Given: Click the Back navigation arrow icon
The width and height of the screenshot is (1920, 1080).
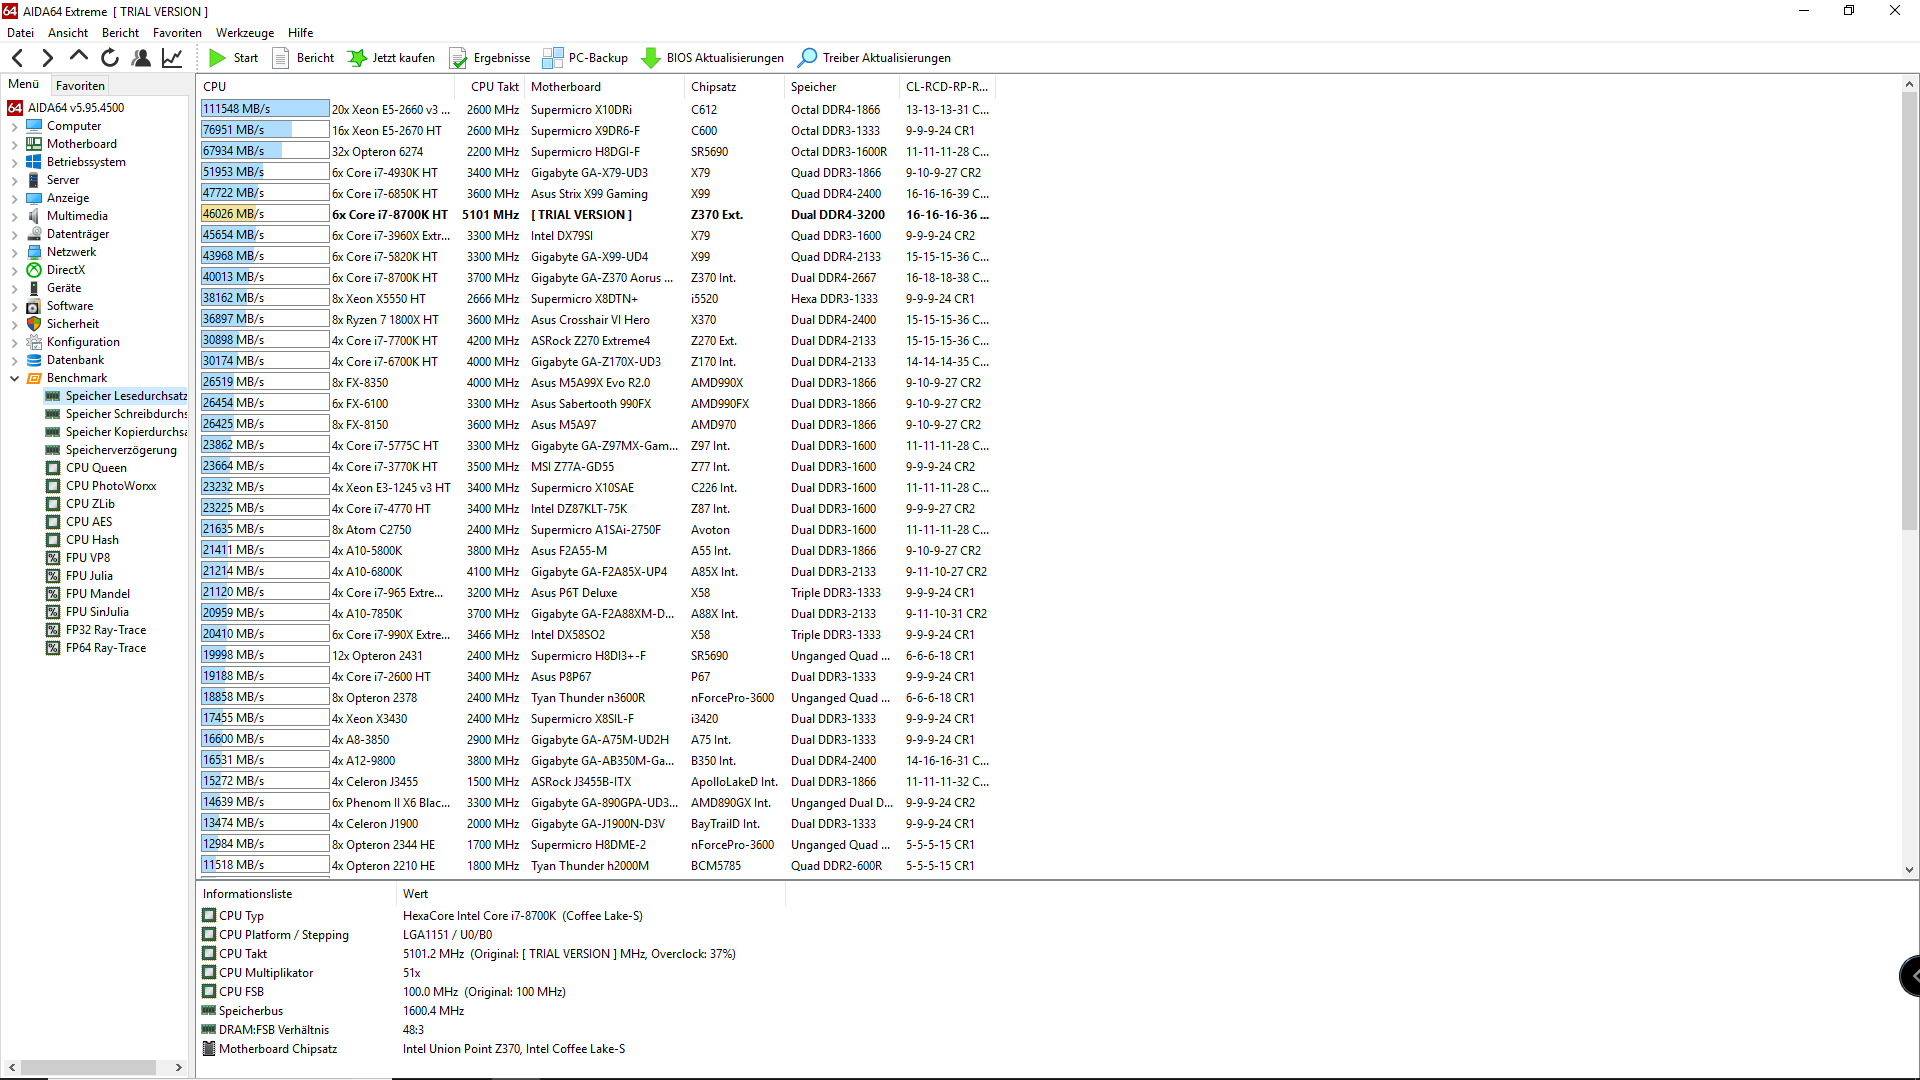Looking at the screenshot, I should pyautogui.click(x=17, y=58).
